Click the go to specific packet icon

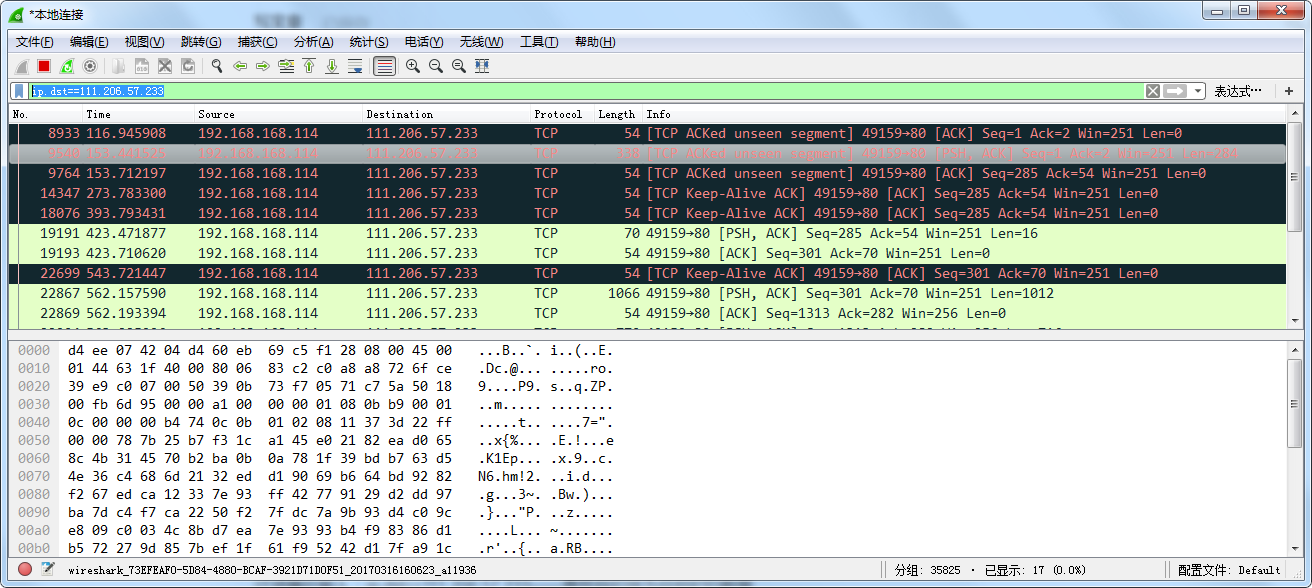[x=286, y=66]
